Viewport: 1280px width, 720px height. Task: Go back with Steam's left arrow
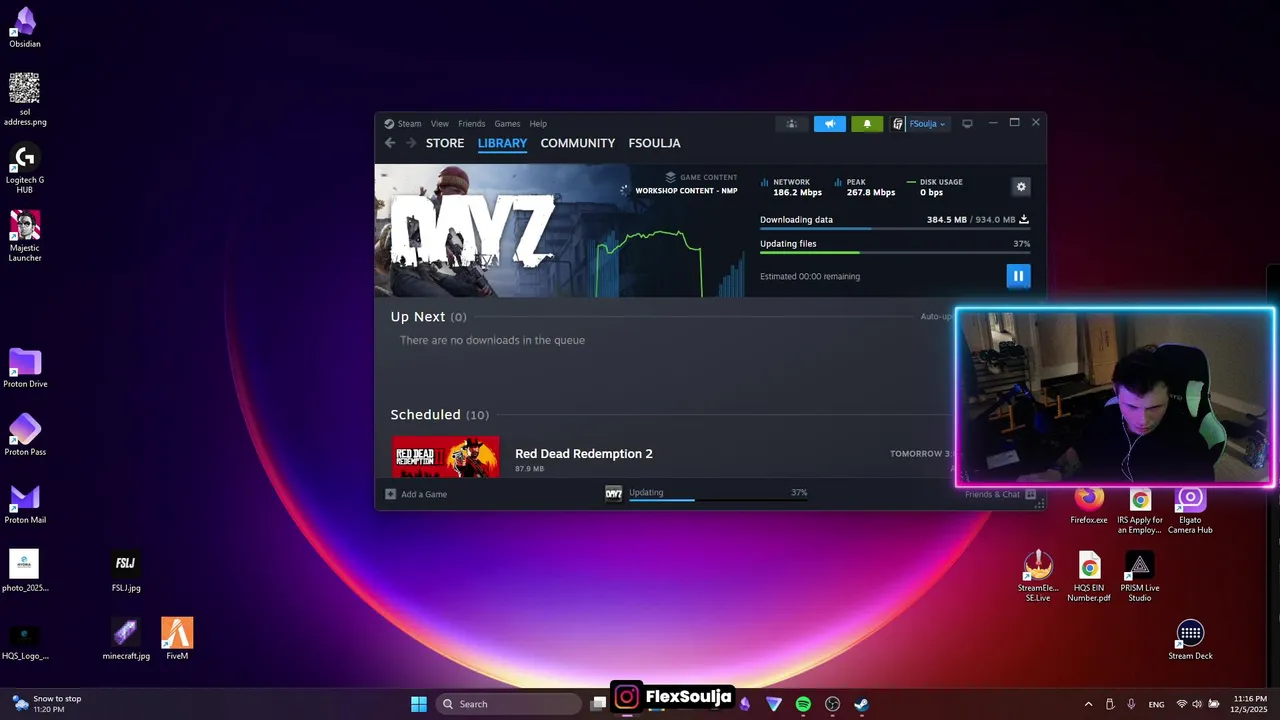[x=390, y=143]
